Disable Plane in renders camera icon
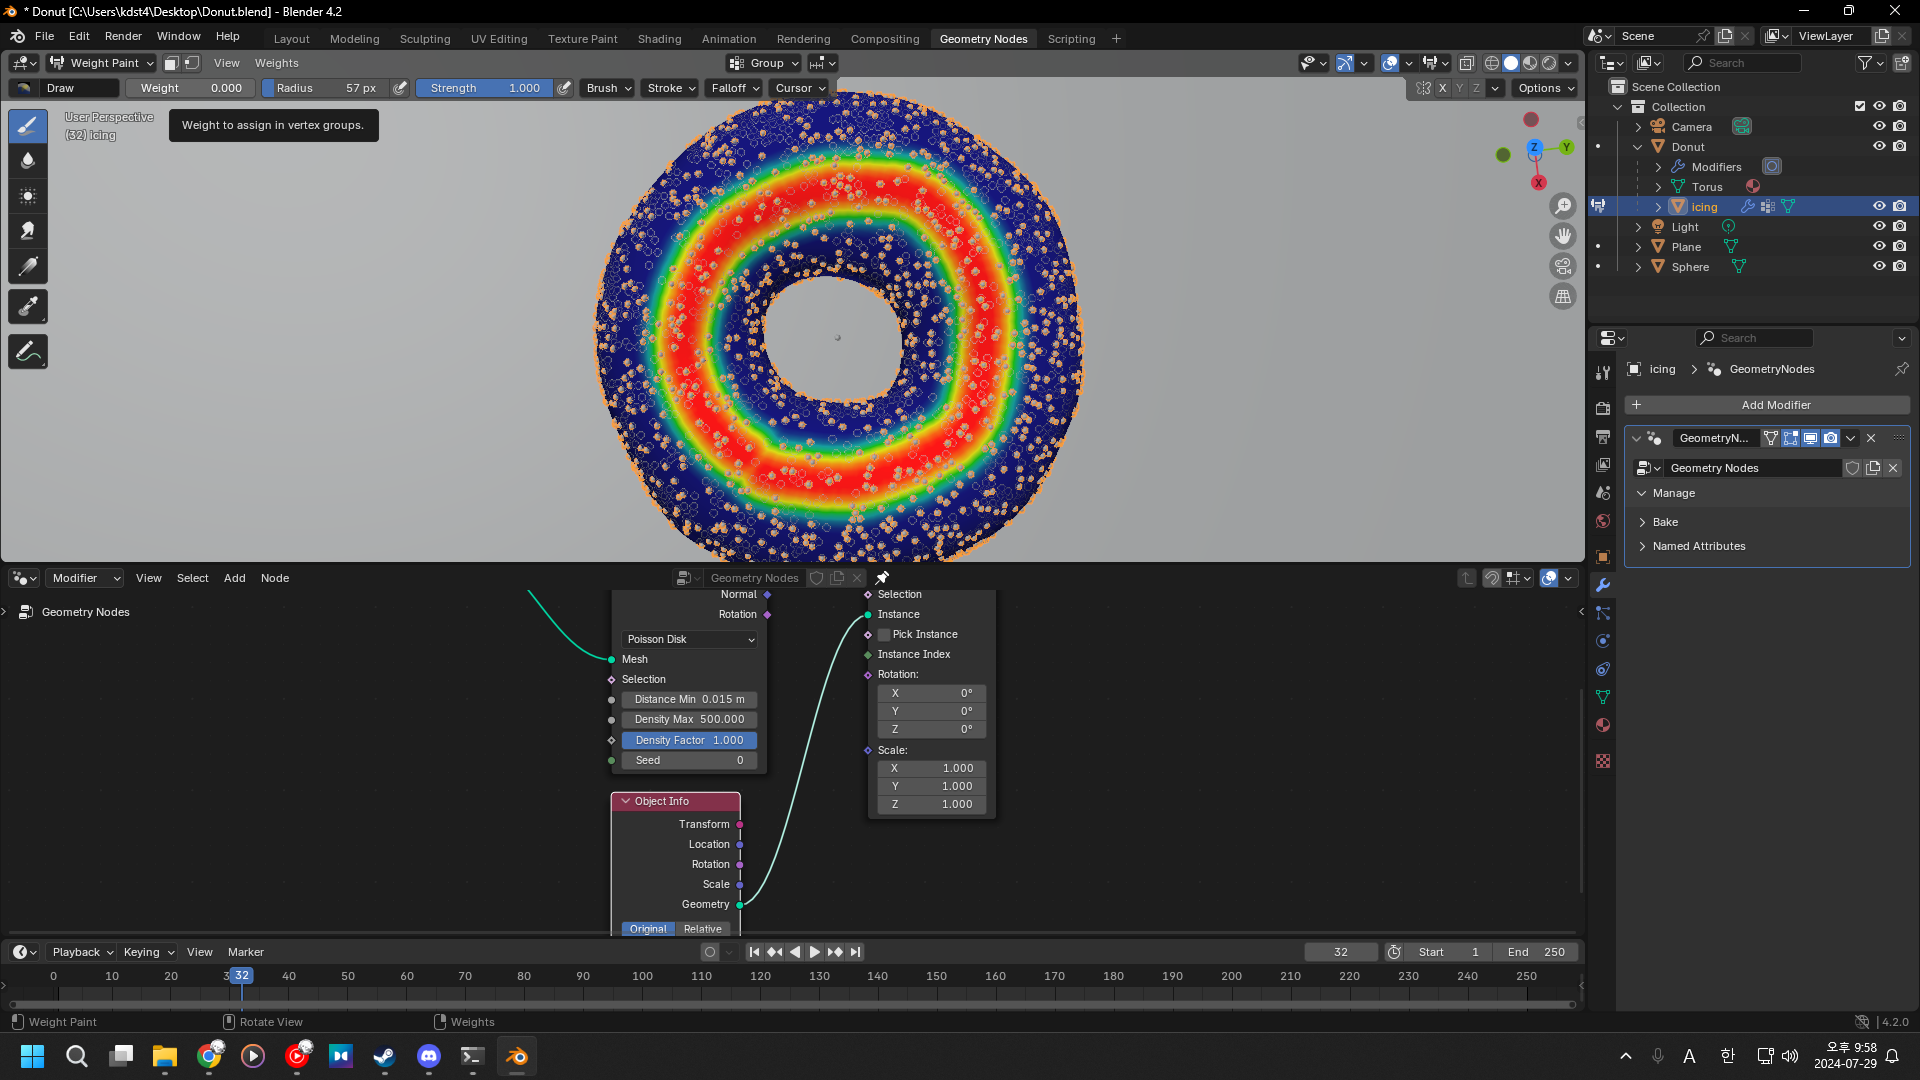 pos(1899,247)
